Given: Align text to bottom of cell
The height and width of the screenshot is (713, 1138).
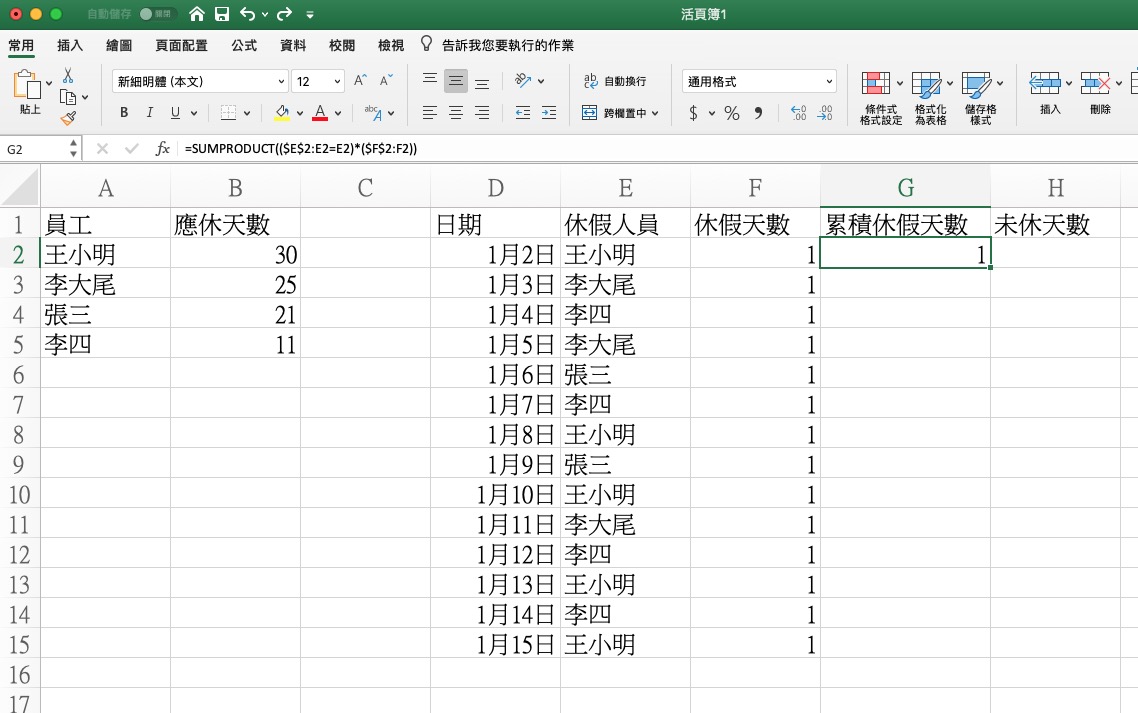Looking at the screenshot, I should point(482,81).
